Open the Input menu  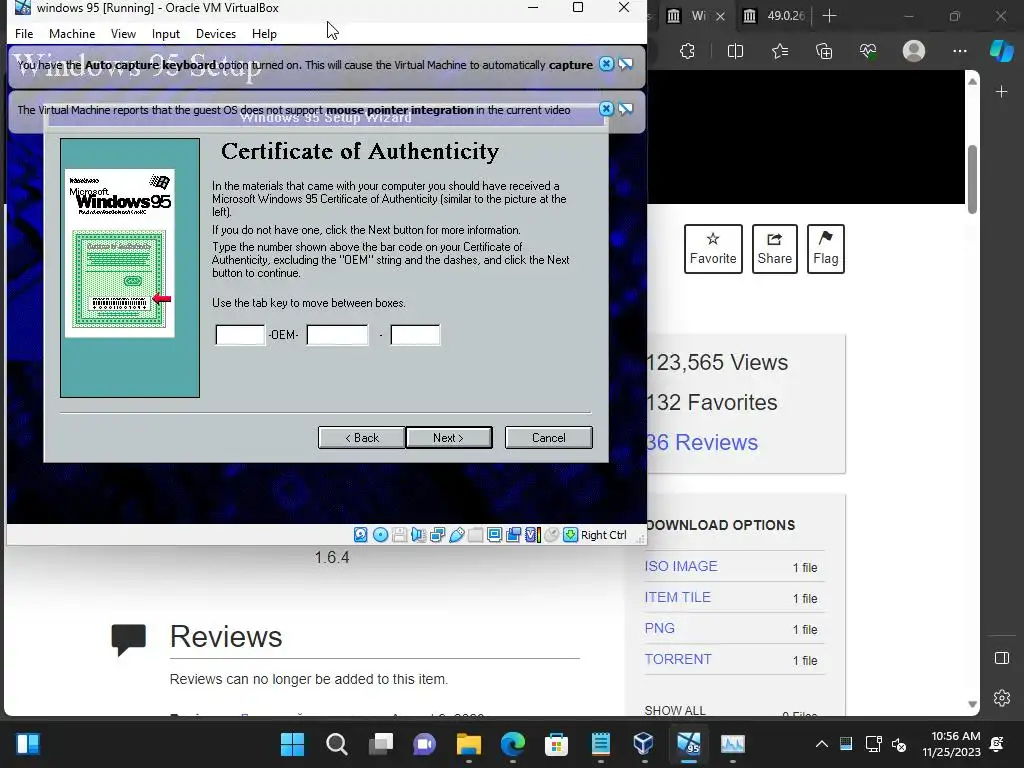[x=166, y=34]
